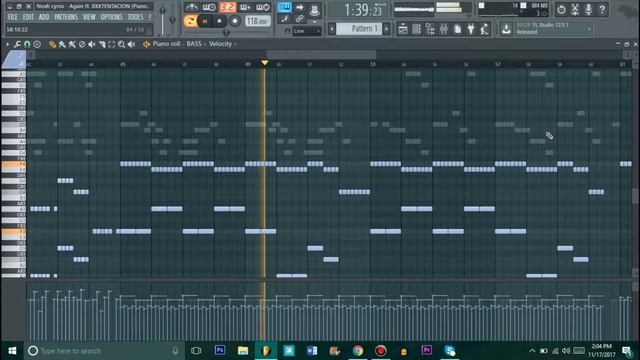Select the slice tool
Screen dimensions: 640x360
click(102, 44)
